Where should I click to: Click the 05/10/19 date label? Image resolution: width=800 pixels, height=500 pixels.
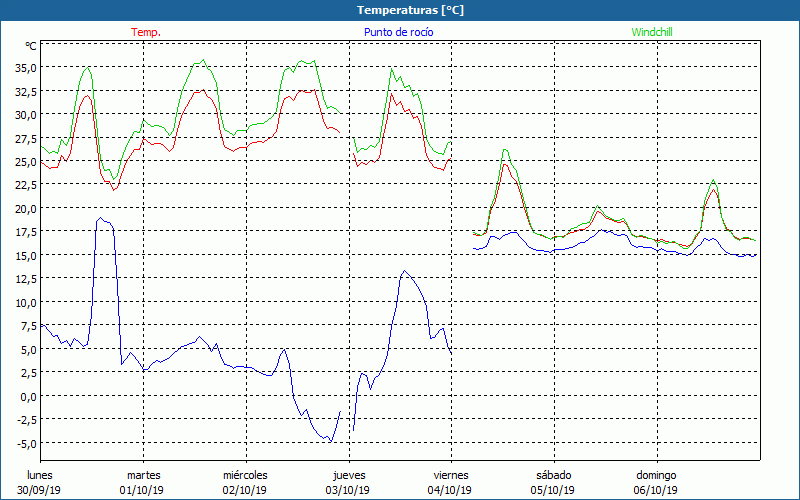tap(553, 490)
